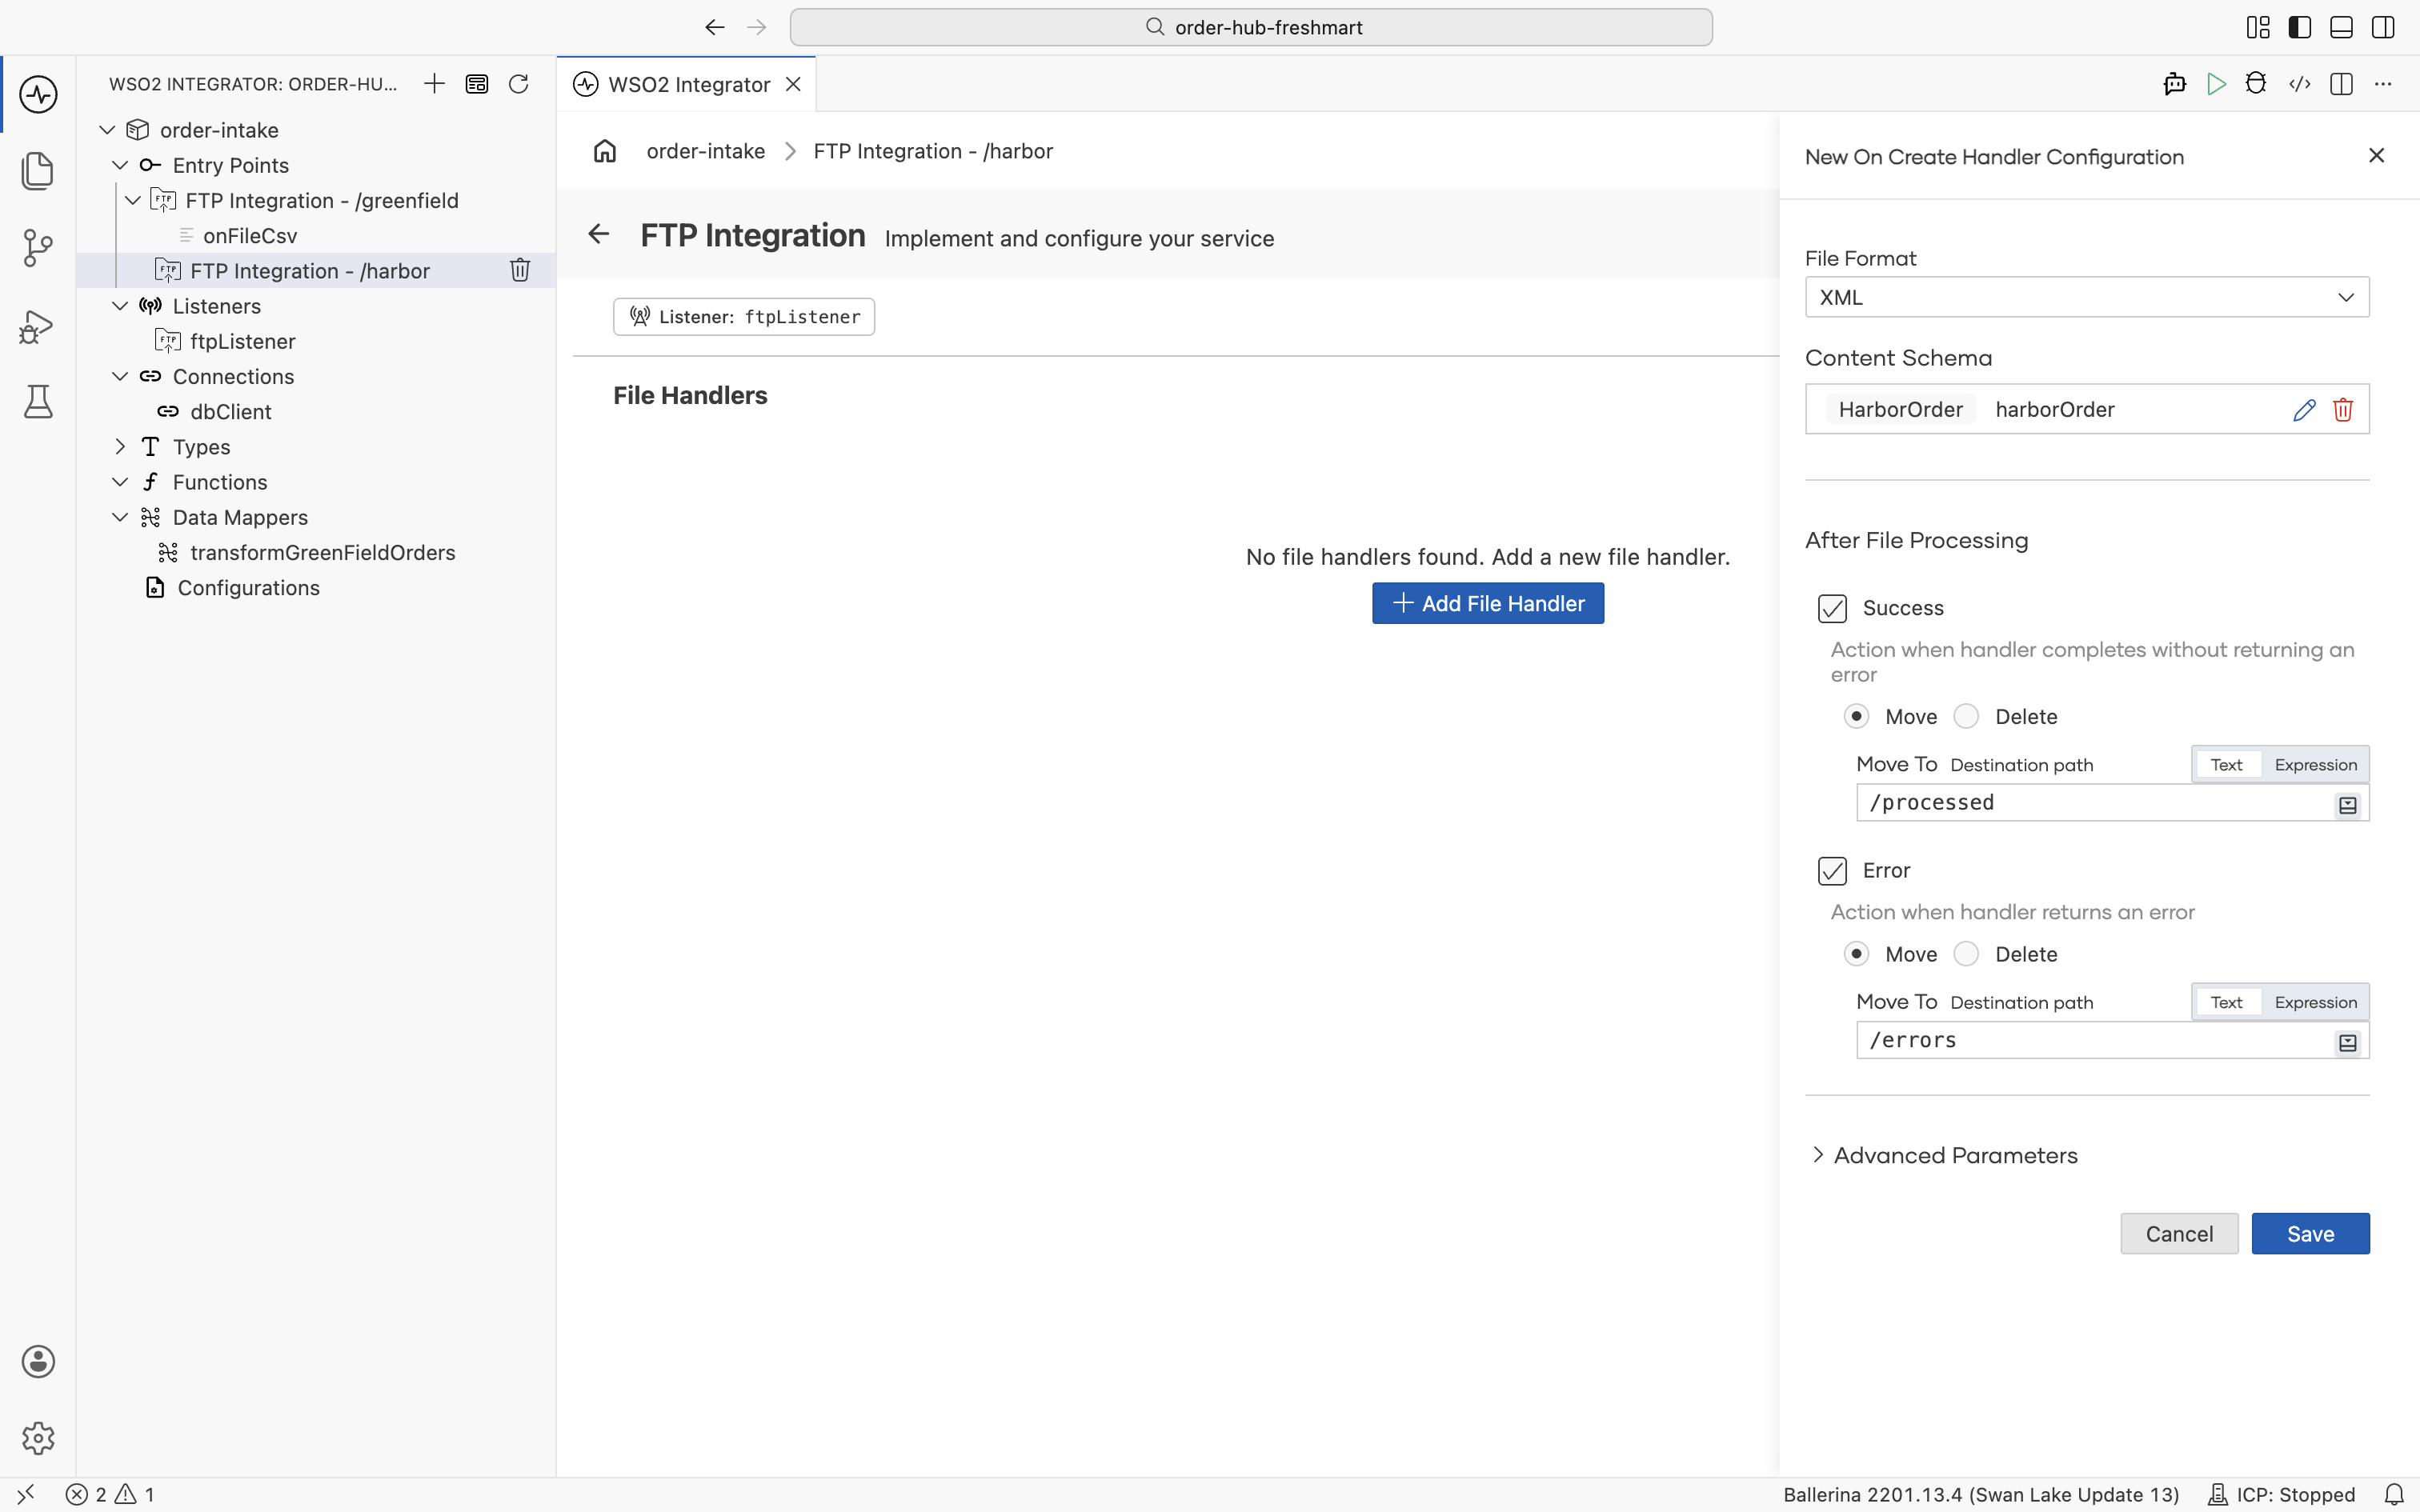Close the WSO2 Integrator tab

pos(794,84)
